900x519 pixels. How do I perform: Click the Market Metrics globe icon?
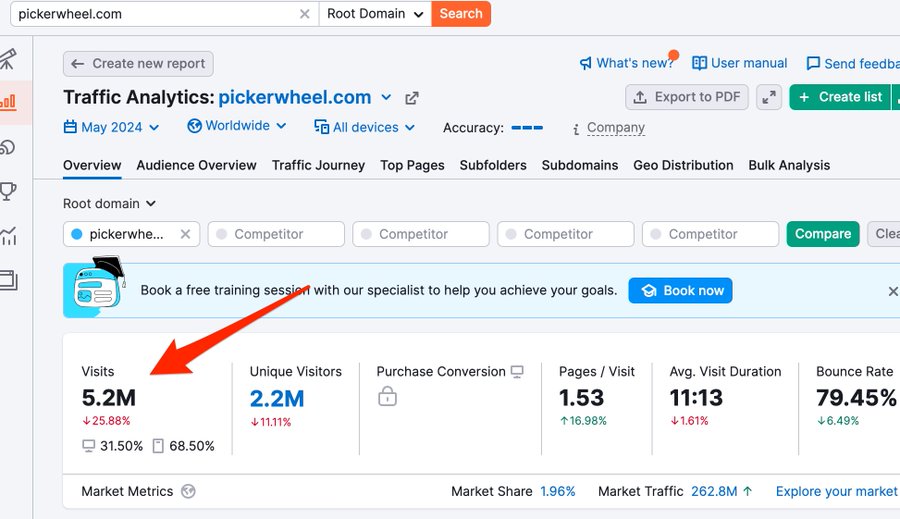click(188, 491)
